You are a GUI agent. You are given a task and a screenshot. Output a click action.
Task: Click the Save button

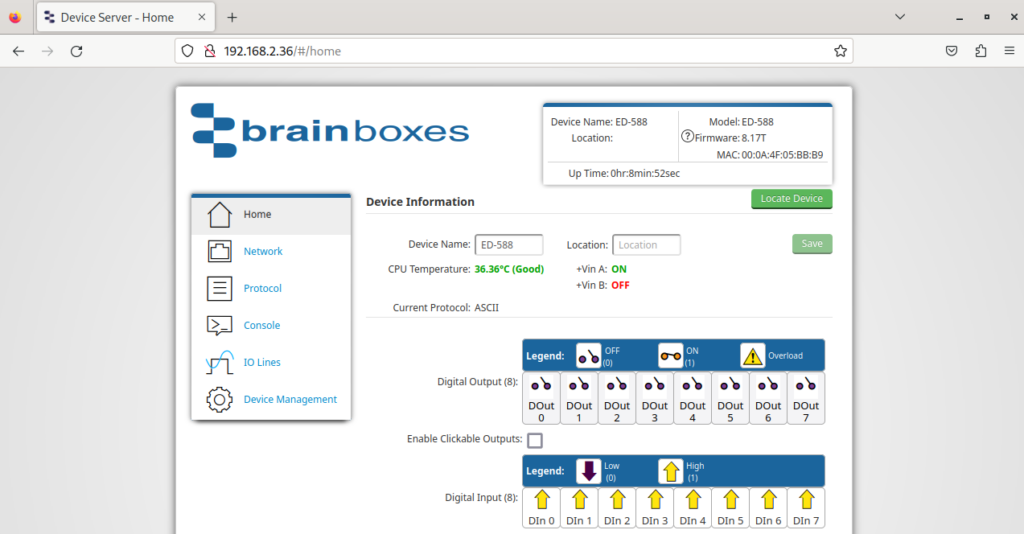812,243
